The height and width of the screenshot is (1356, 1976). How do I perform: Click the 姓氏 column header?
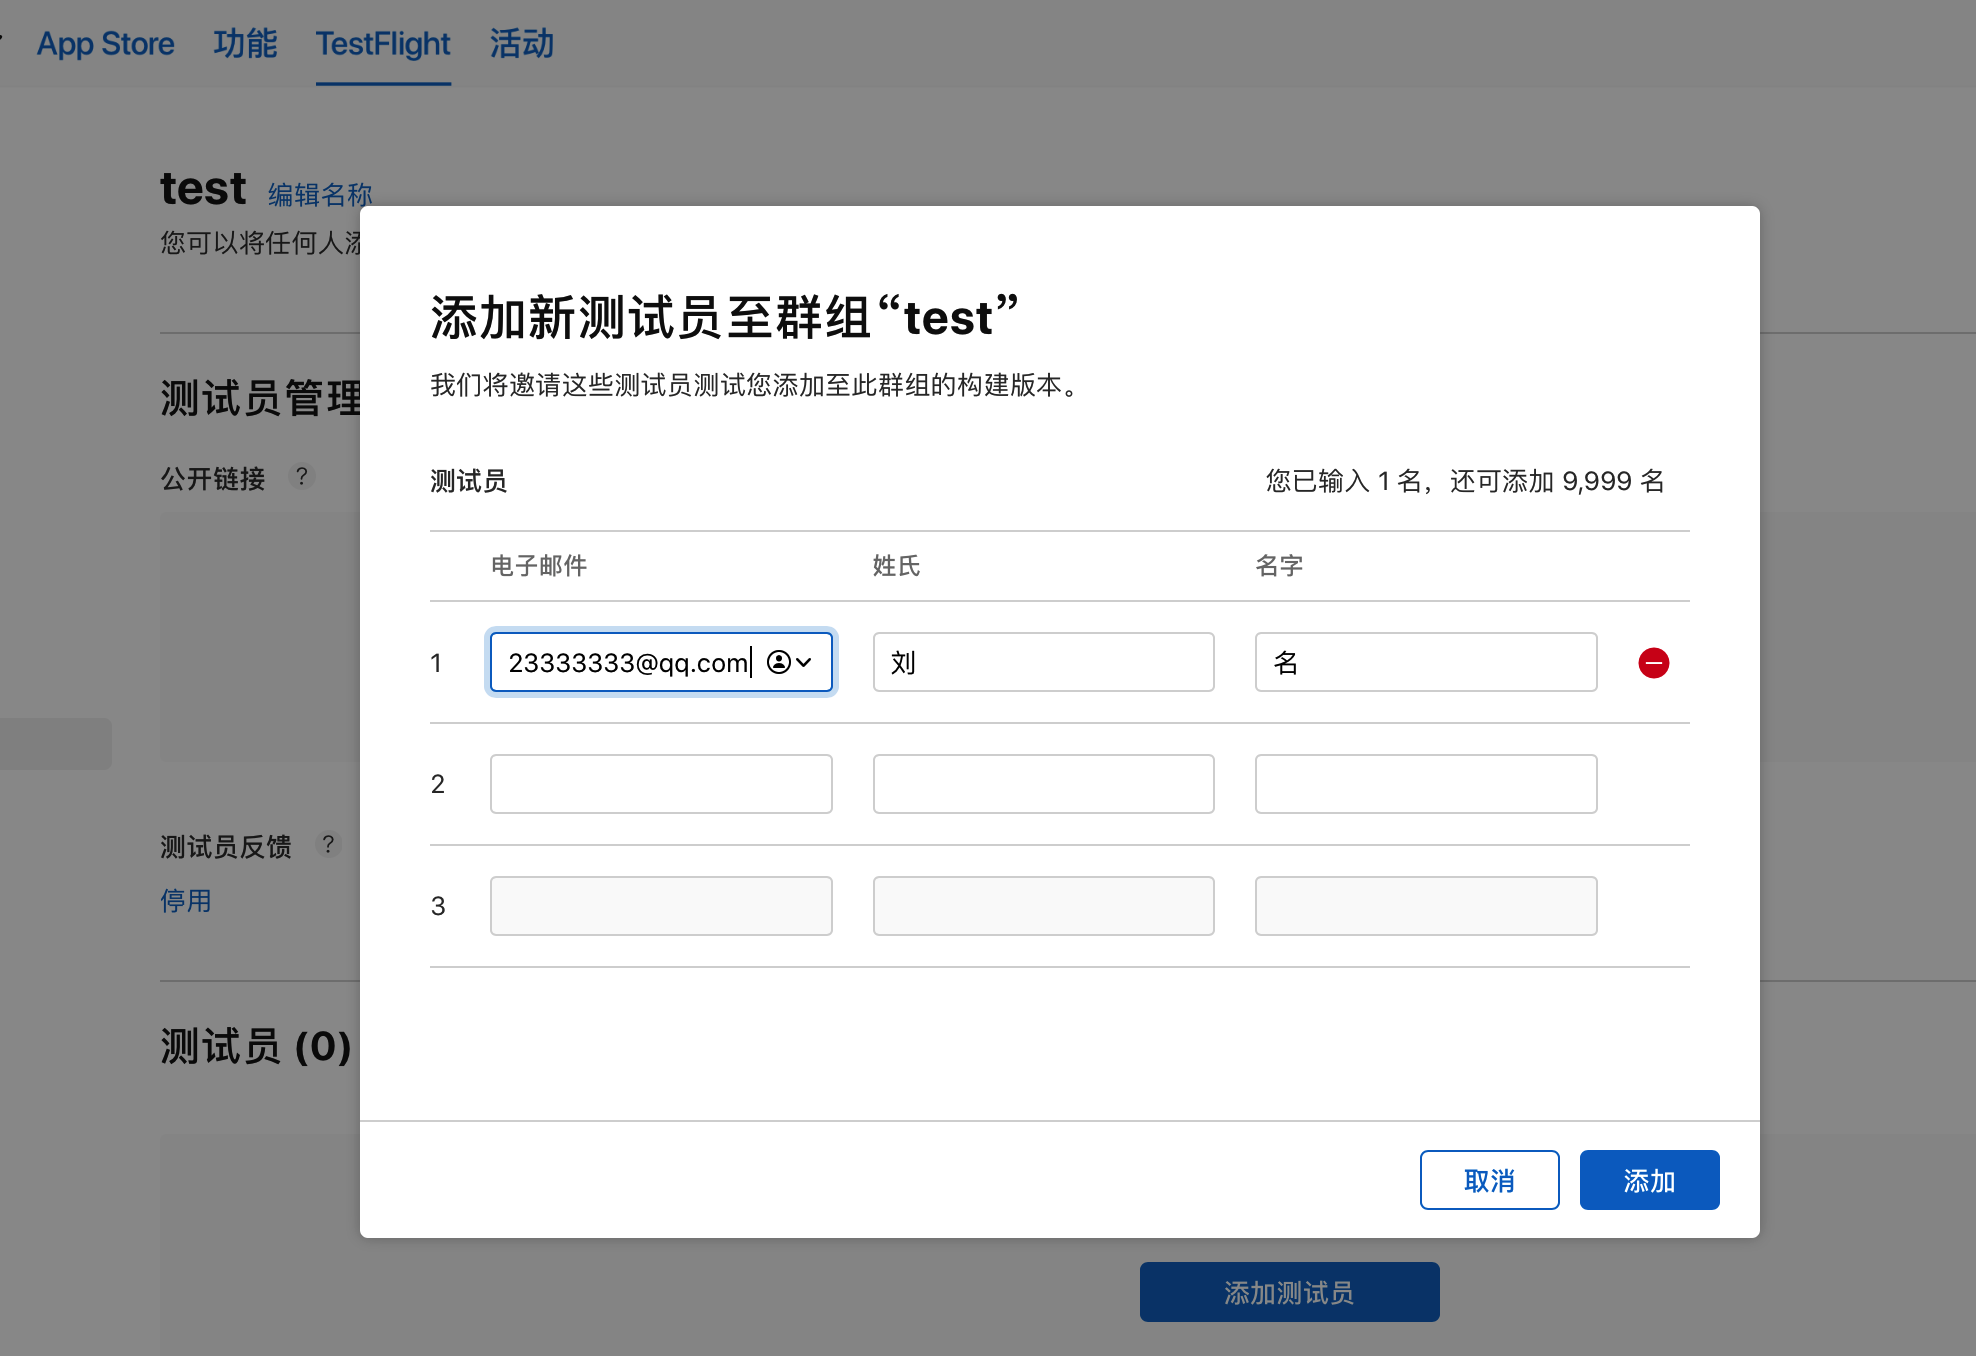896,566
